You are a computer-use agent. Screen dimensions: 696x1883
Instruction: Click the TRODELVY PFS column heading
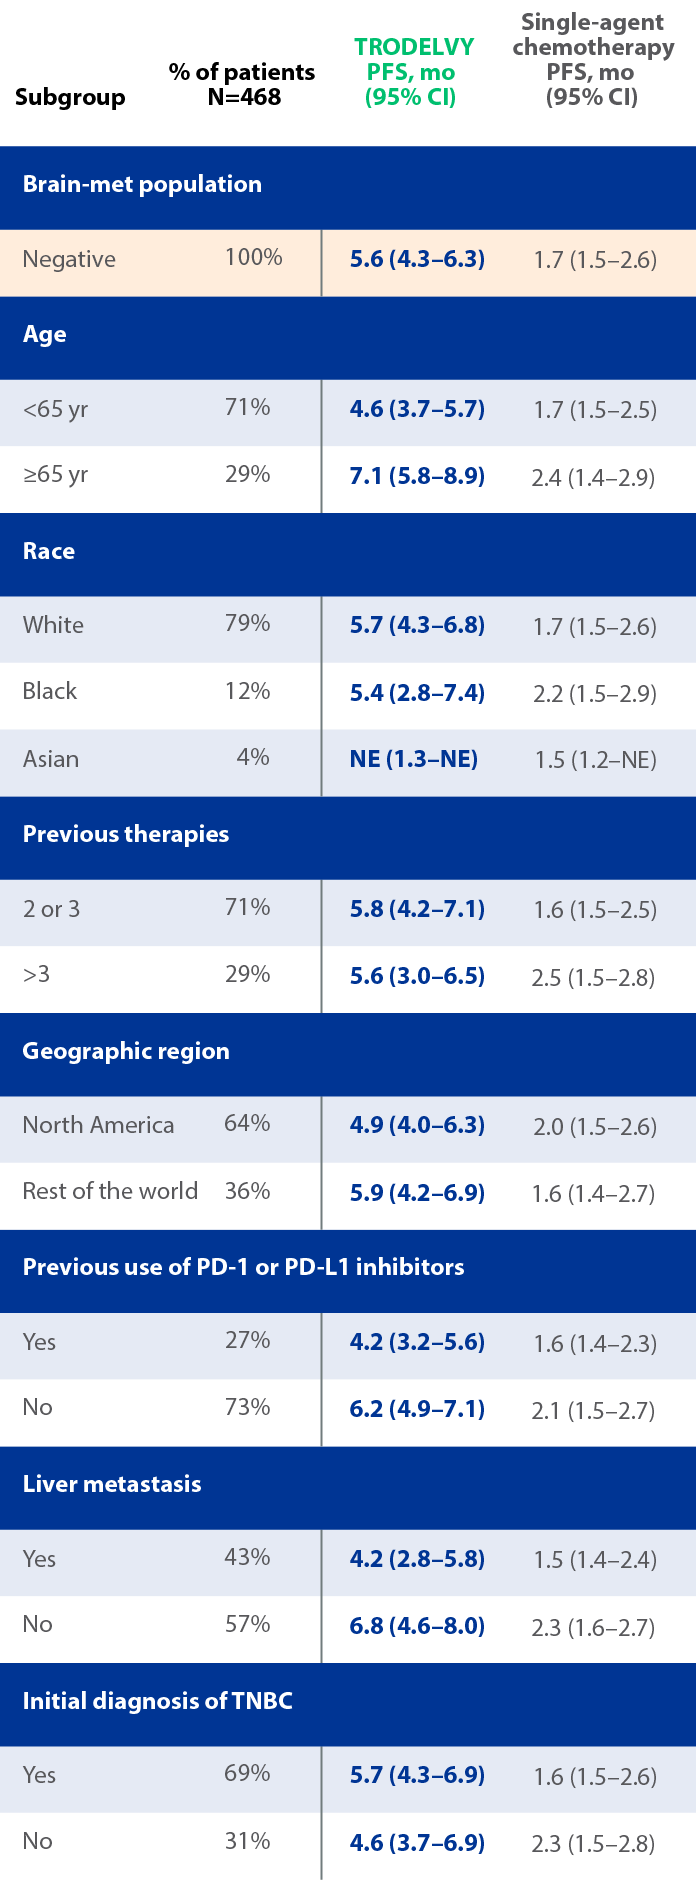pyautogui.click(x=412, y=72)
